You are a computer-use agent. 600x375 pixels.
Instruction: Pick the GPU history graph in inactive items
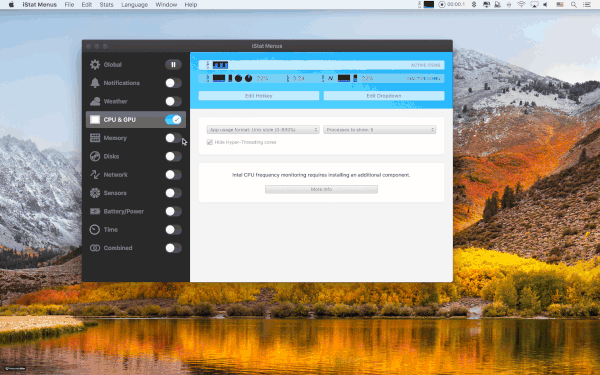coord(344,78)
